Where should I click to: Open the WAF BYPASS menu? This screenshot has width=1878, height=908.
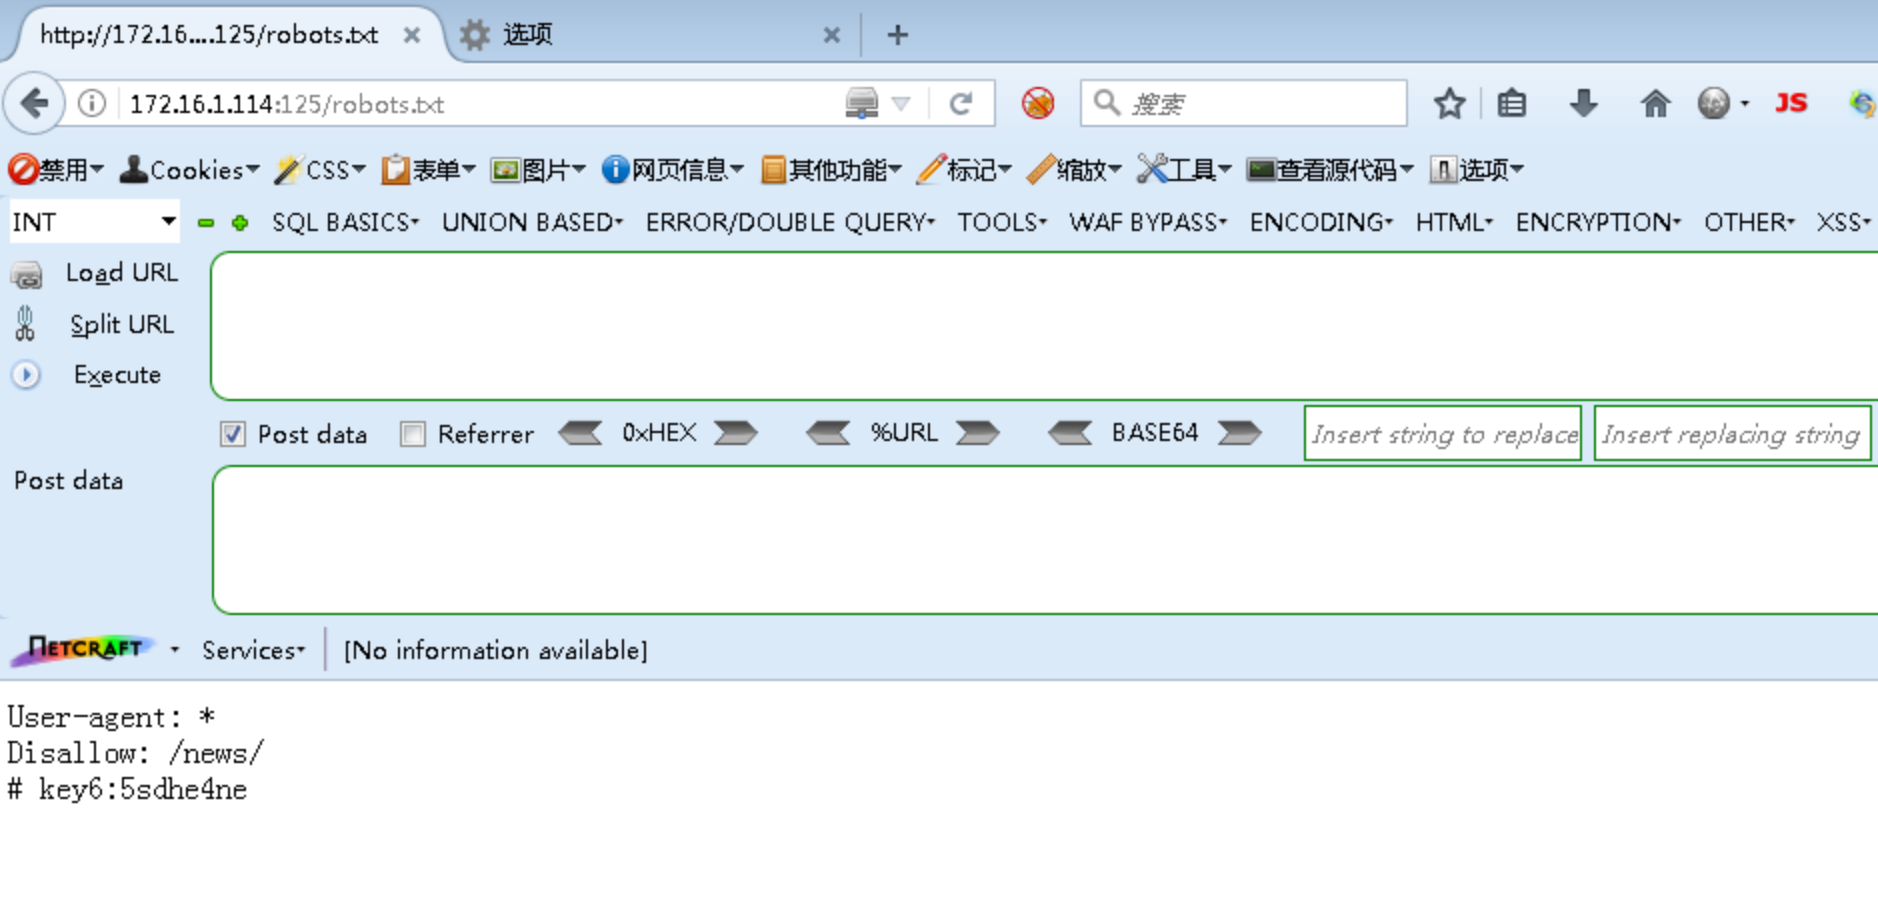[1147, 222]
